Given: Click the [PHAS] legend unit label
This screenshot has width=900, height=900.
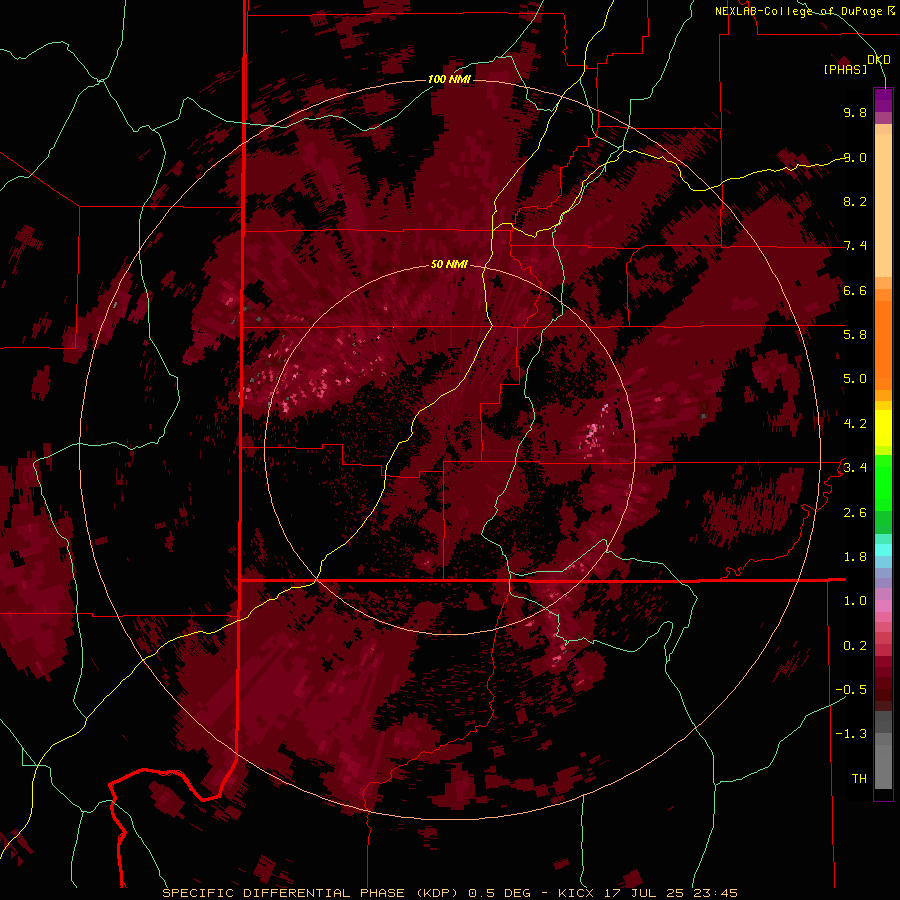Looking at the screenshot, I should point(845,69).
